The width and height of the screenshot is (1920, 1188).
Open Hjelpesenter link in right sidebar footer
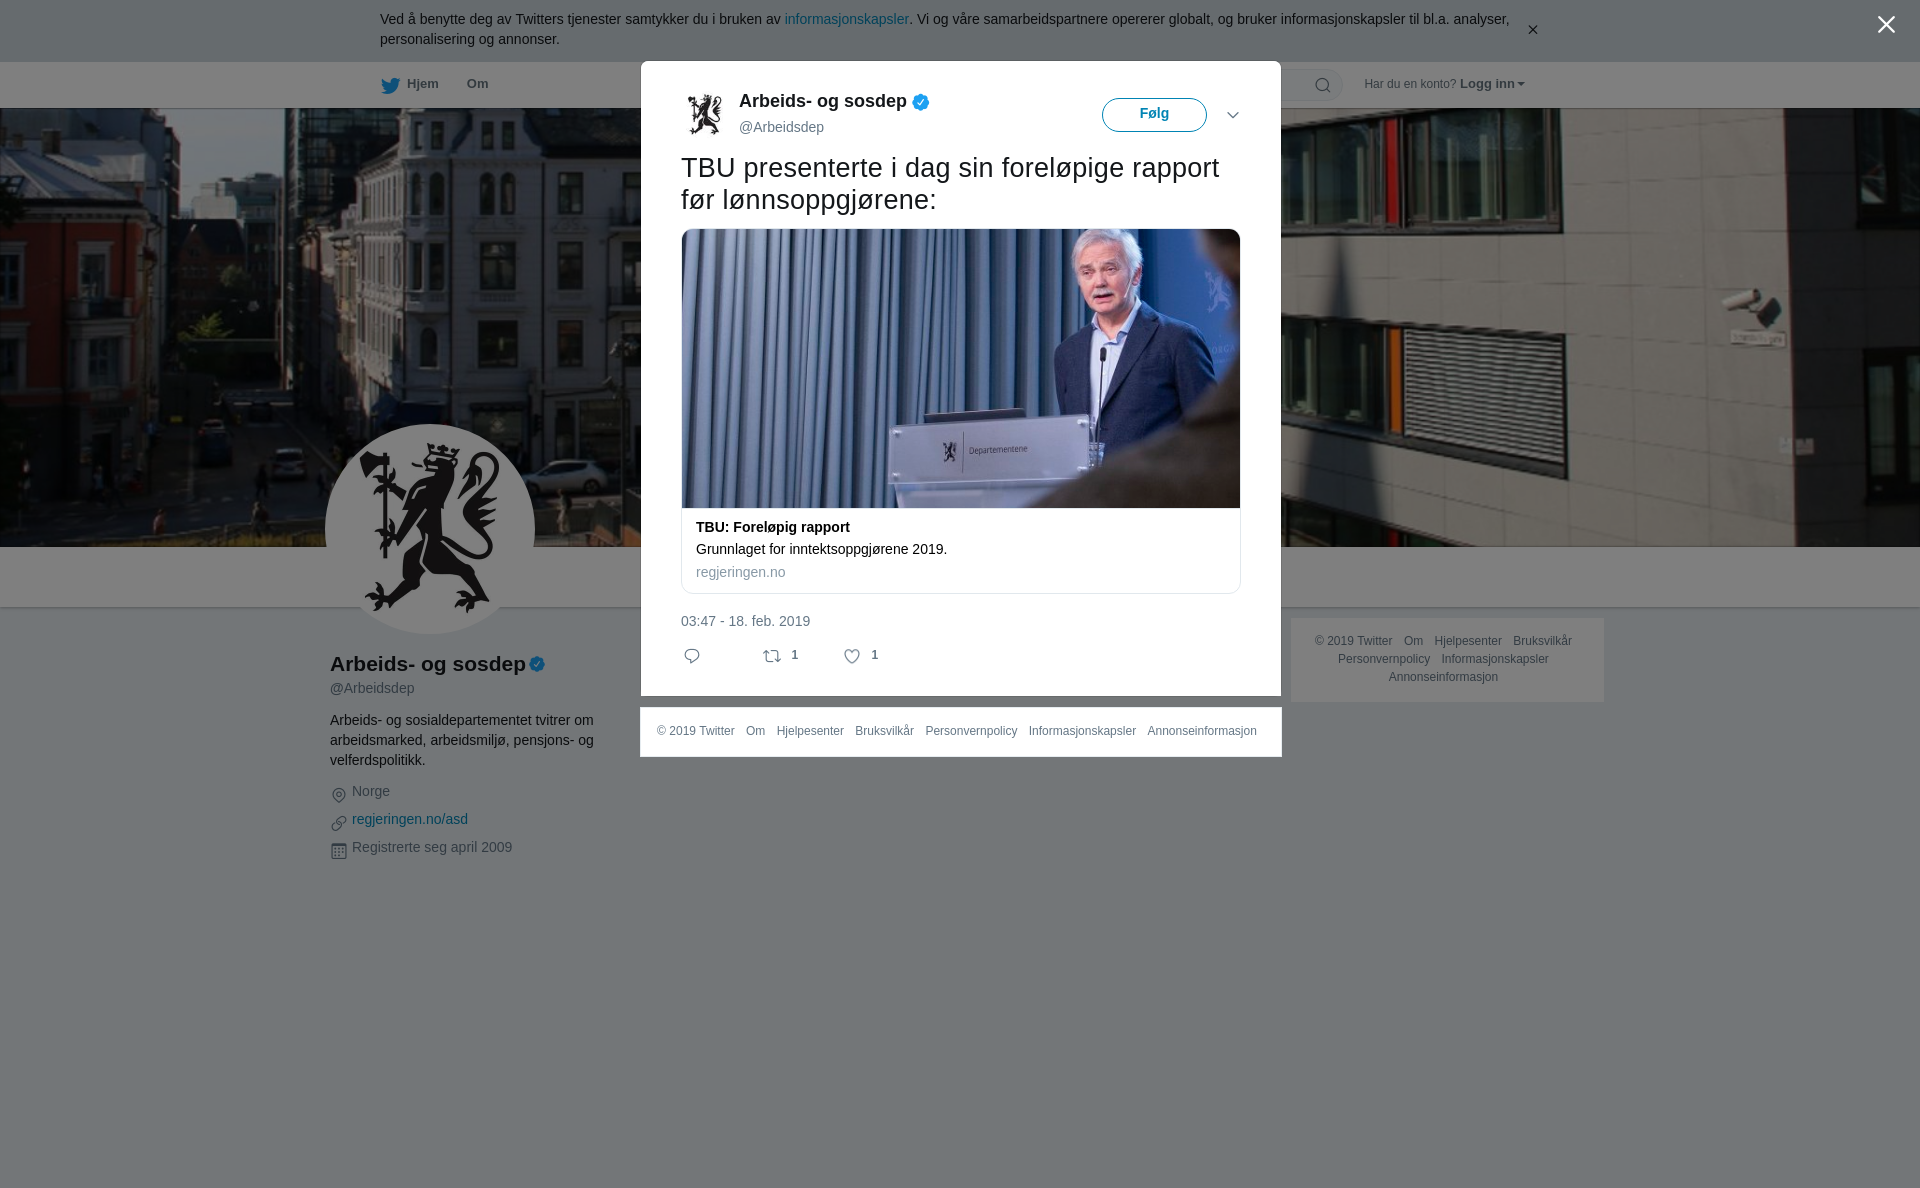(1467, 641)
